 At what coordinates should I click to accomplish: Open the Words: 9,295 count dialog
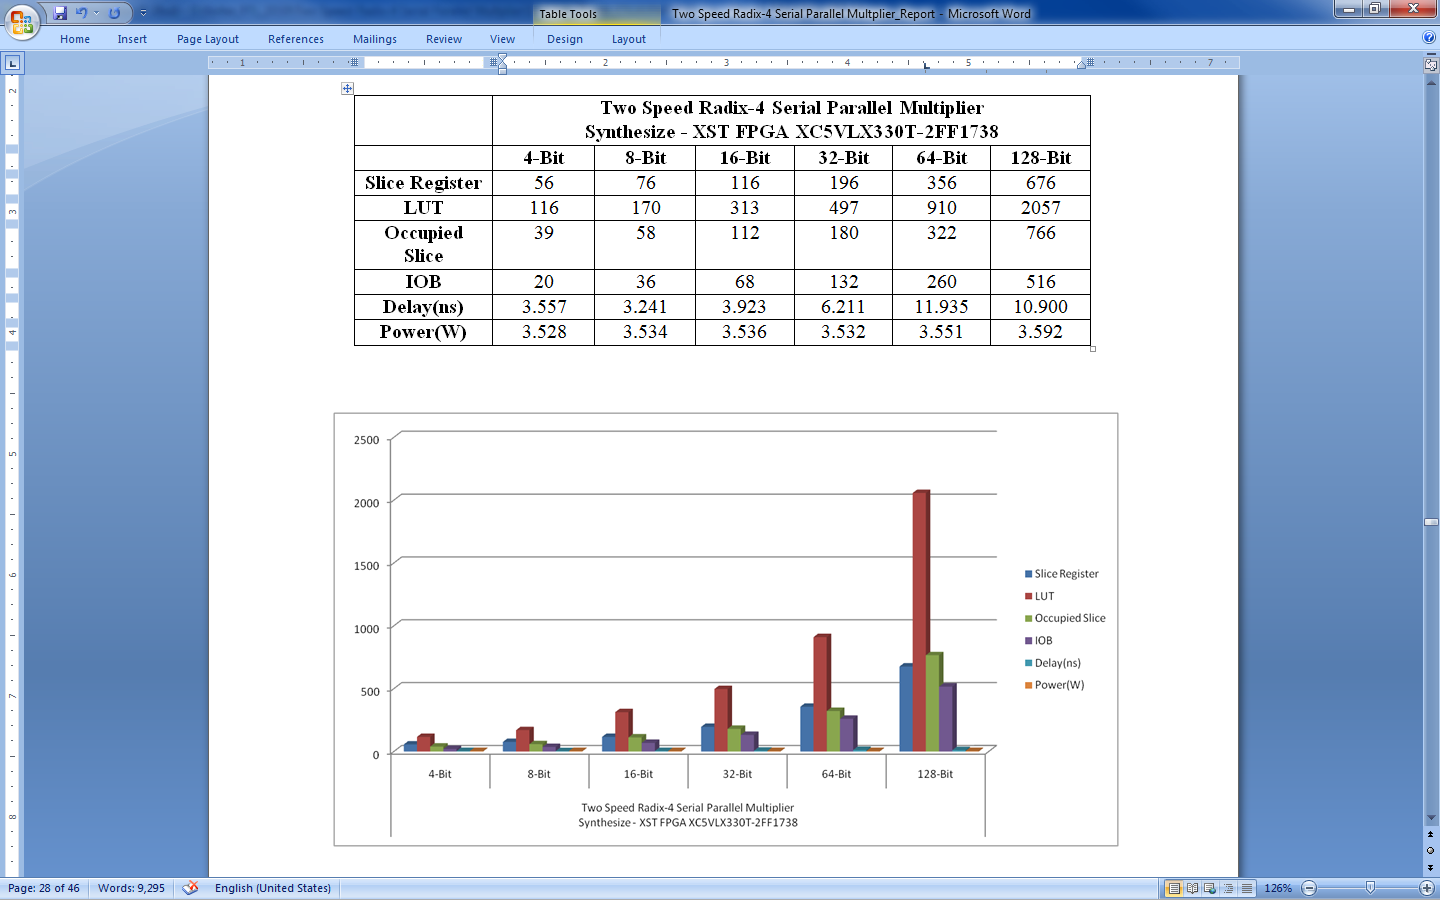point(131,888)
